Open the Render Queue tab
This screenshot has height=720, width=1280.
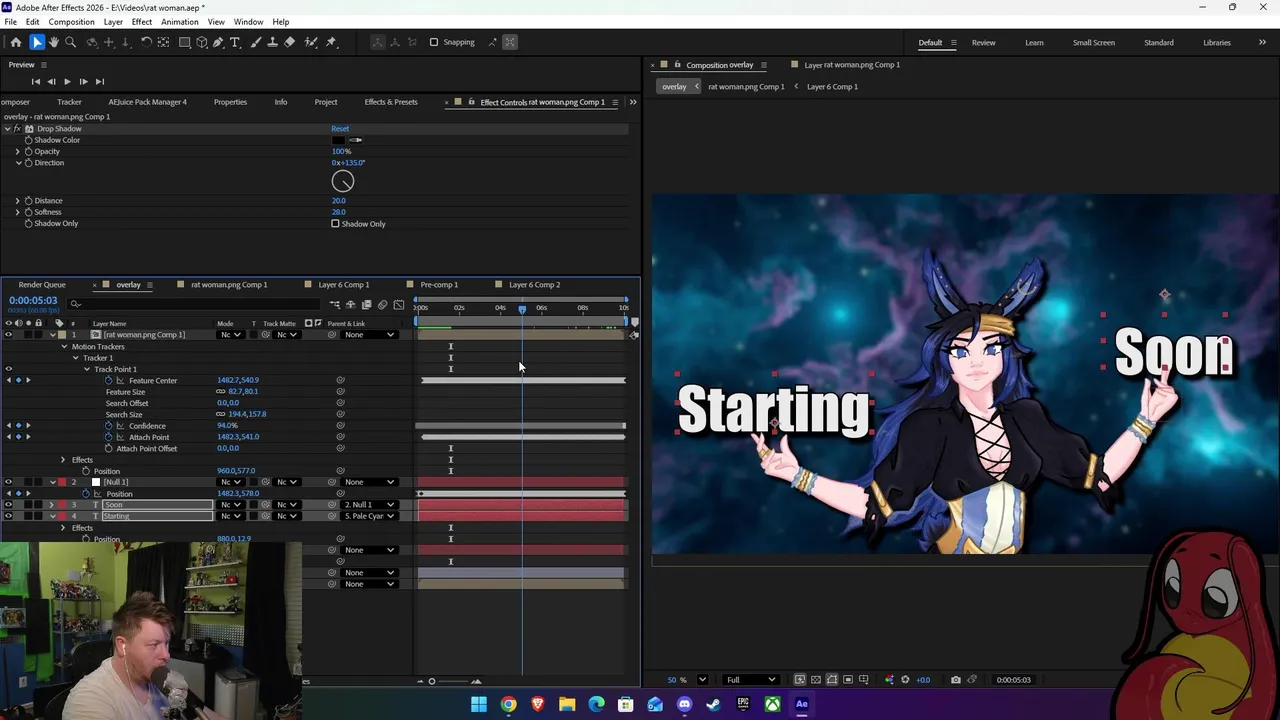[x=42, y=285]
